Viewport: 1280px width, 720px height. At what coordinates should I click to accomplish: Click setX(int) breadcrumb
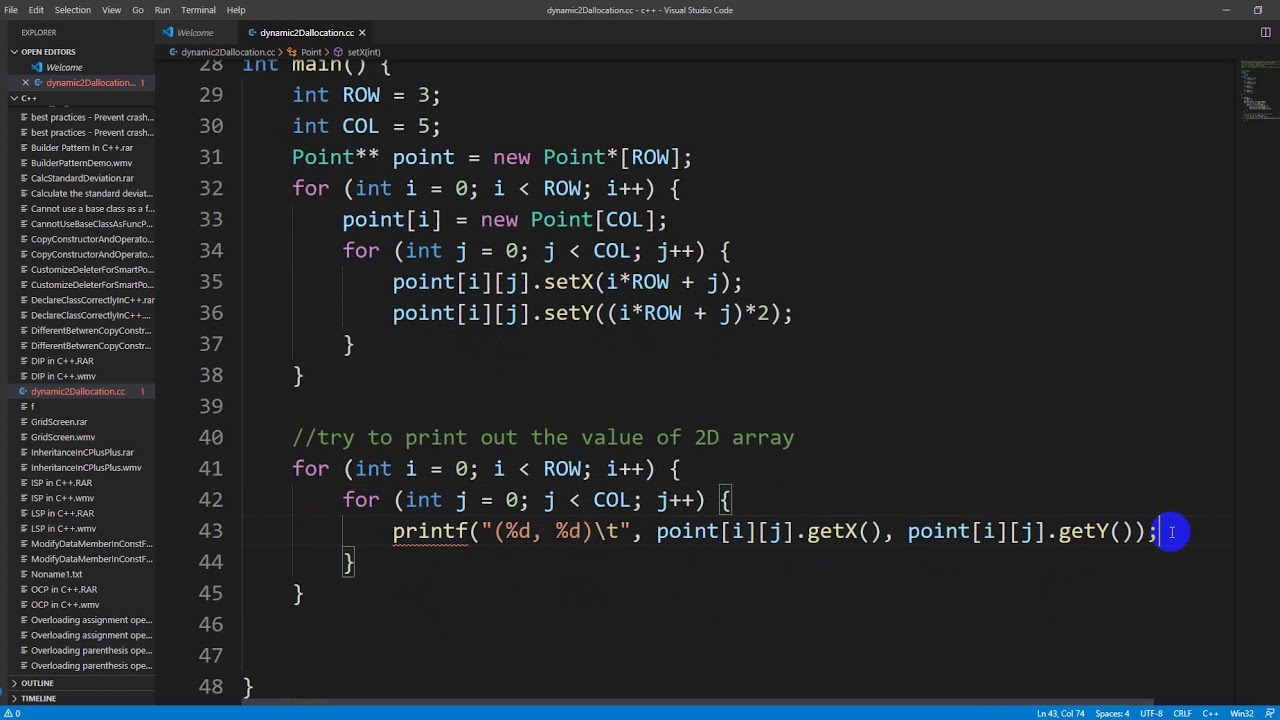pyautogui.click(x=364, y=52)
